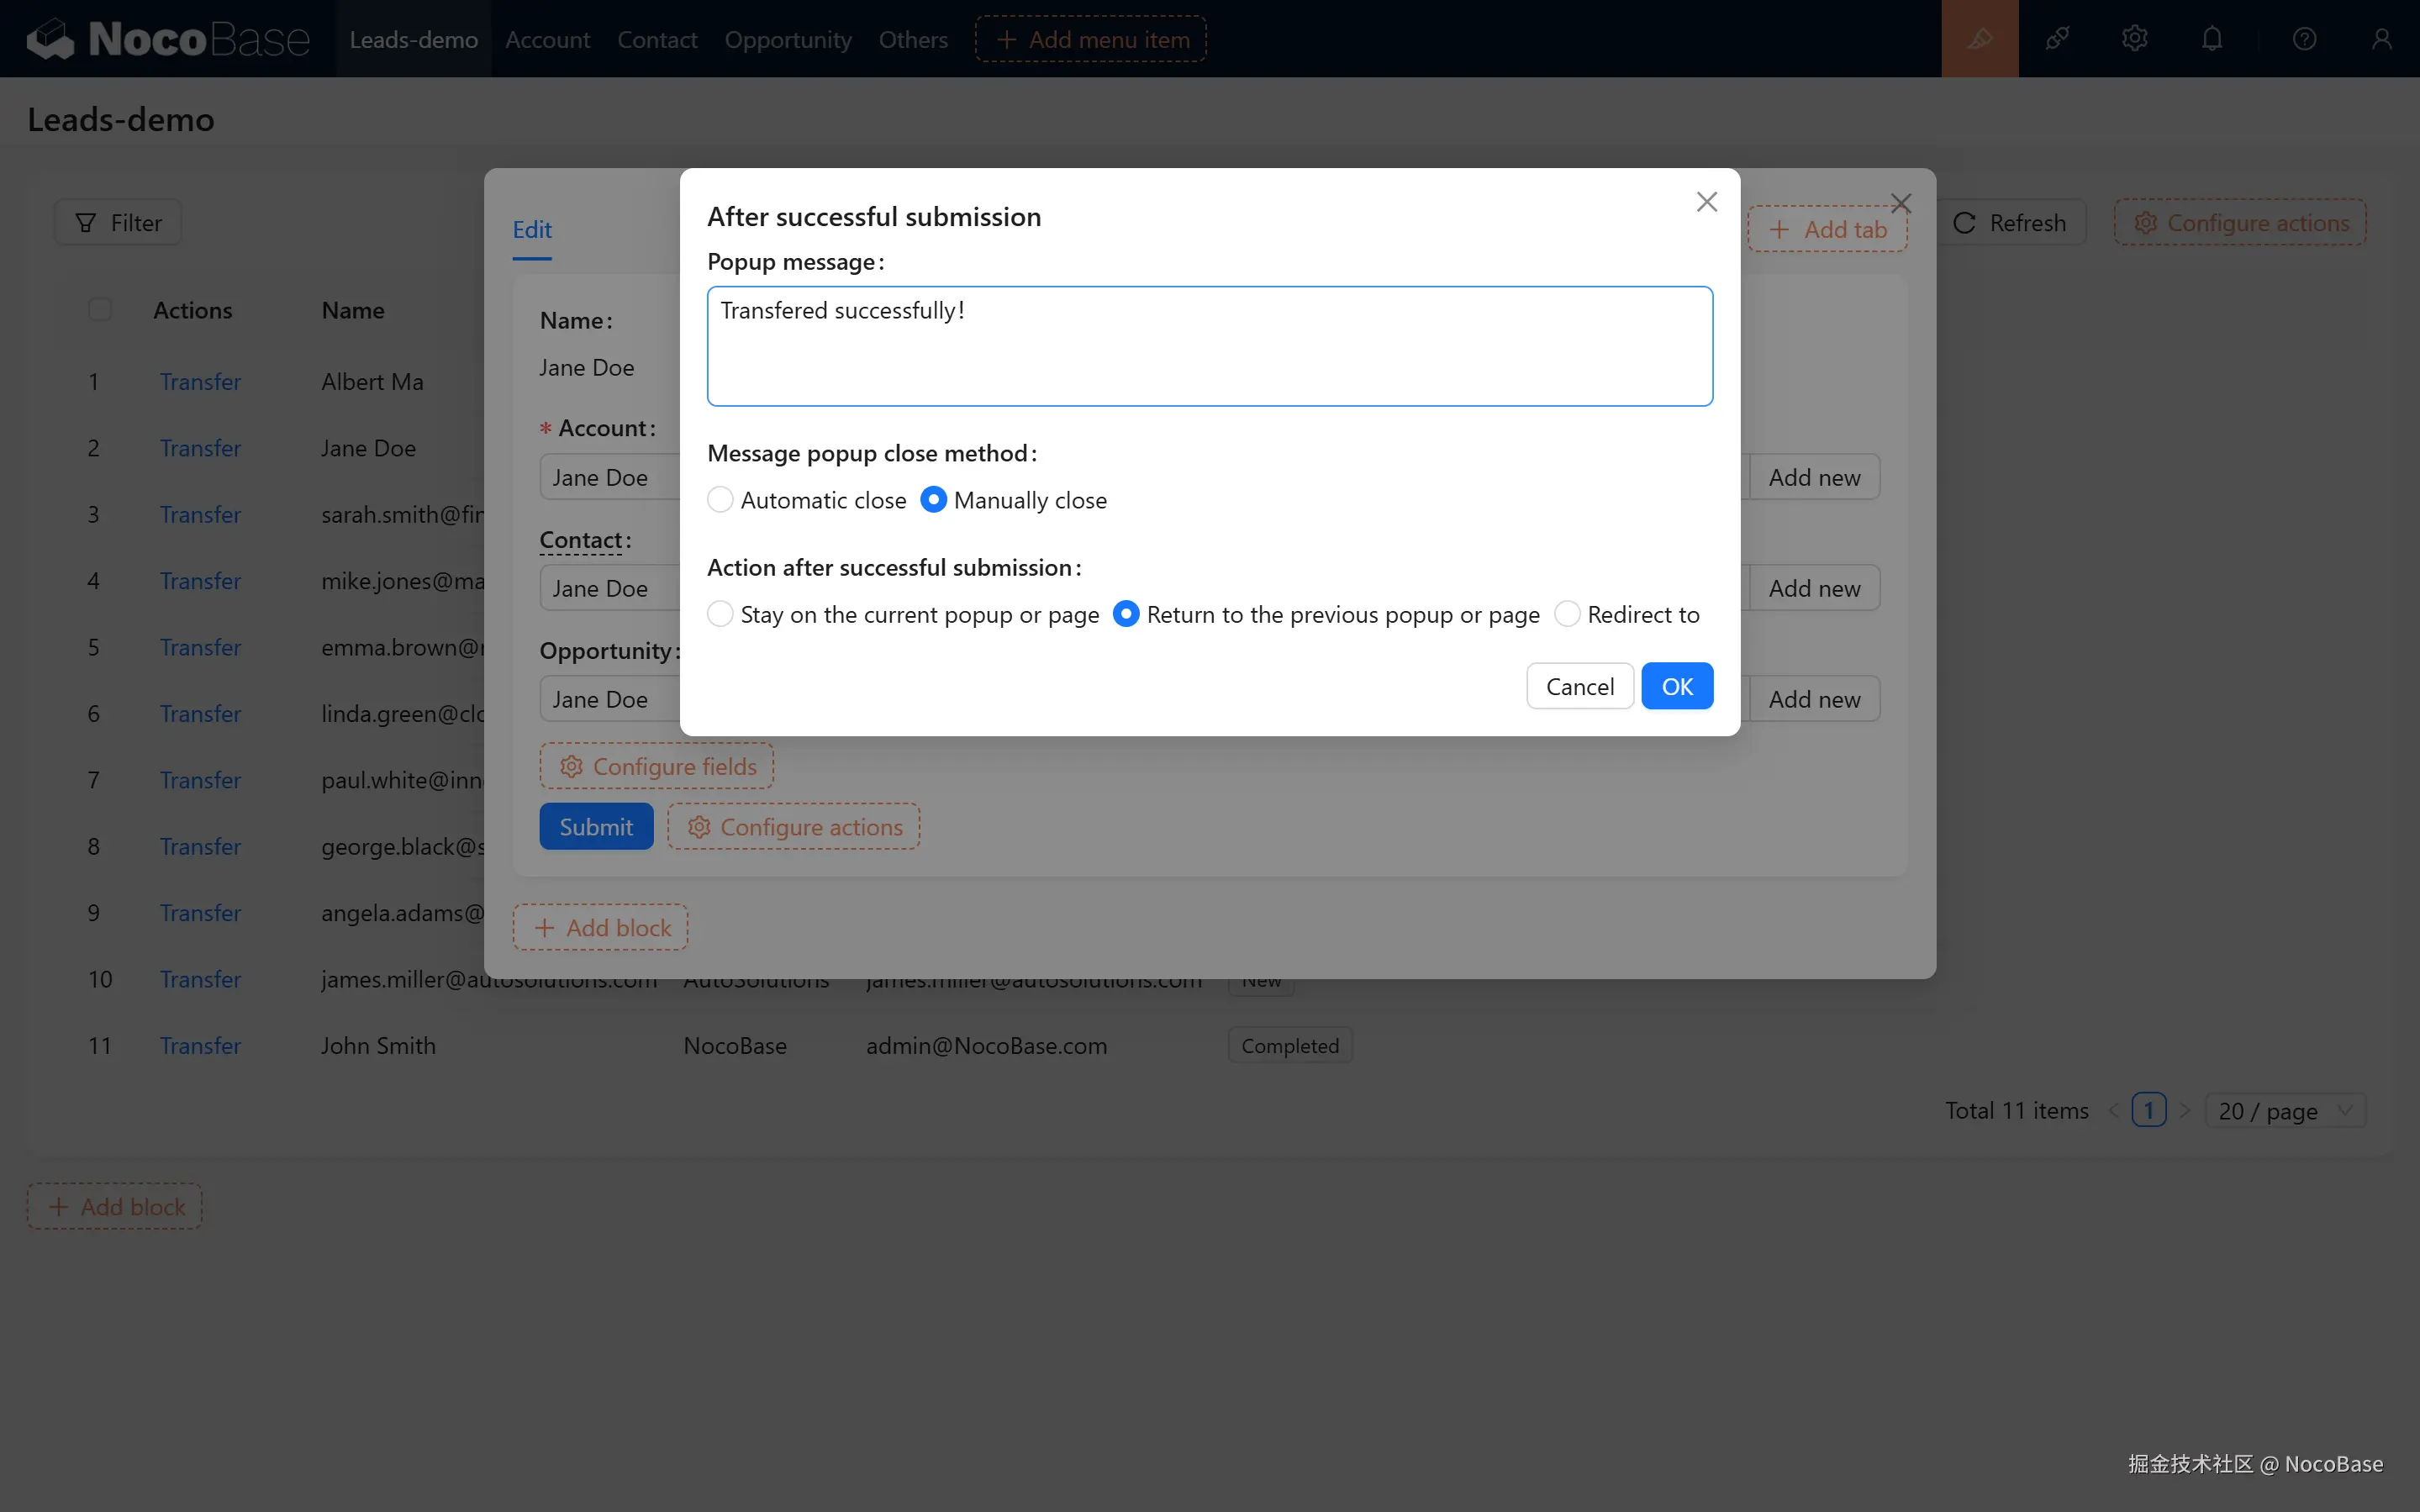Click Transfer link in row 3
The width and height of the screenshot is (2420, 1512).
200,514
